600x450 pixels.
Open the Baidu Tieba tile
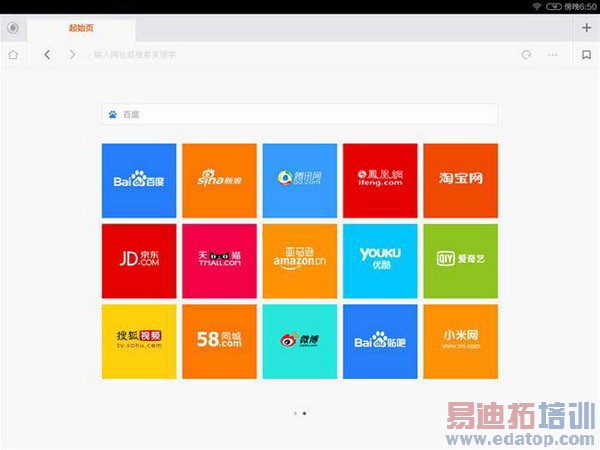point(380,342)
